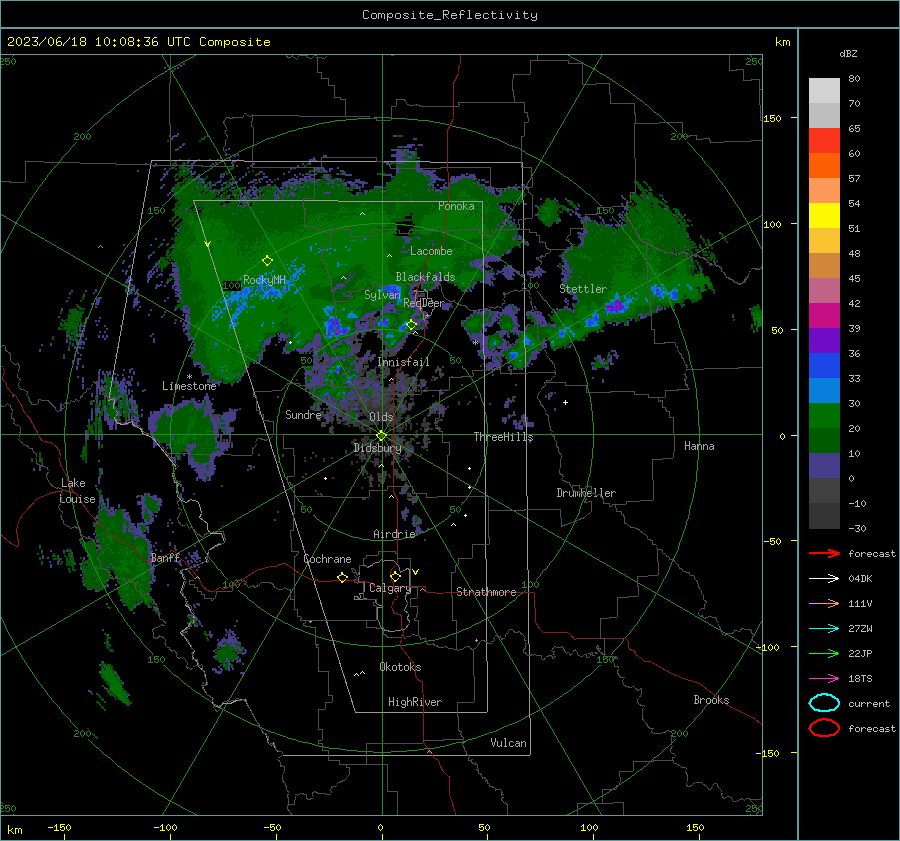Click the forecast label beside the red arrow
Viewport: 900px width, 841px height.
(872, 553)
